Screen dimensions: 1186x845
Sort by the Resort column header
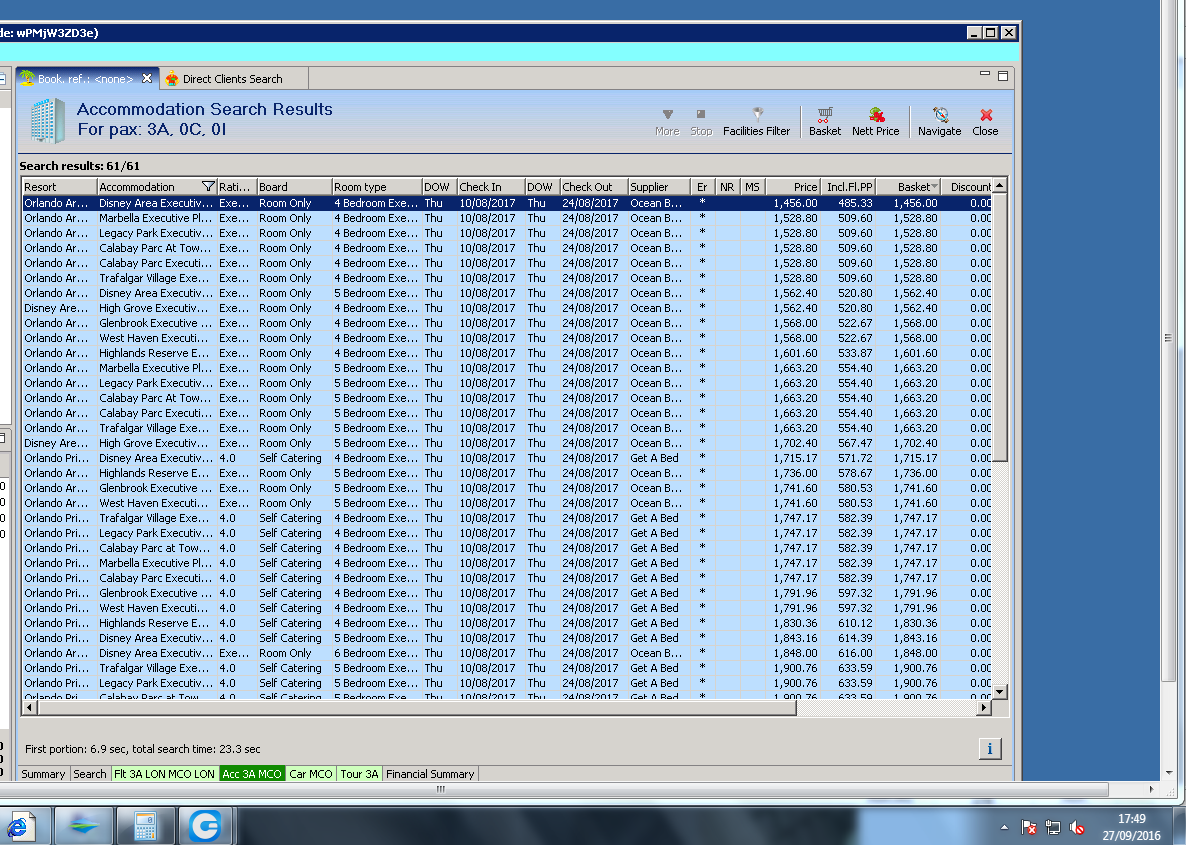[59, 187]
